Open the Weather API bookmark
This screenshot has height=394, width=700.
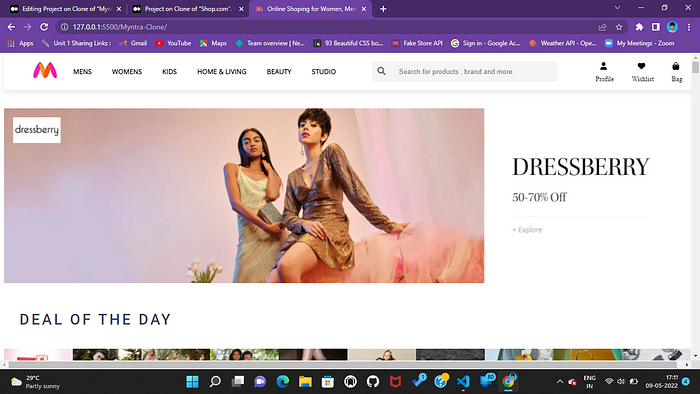[562, 43]
